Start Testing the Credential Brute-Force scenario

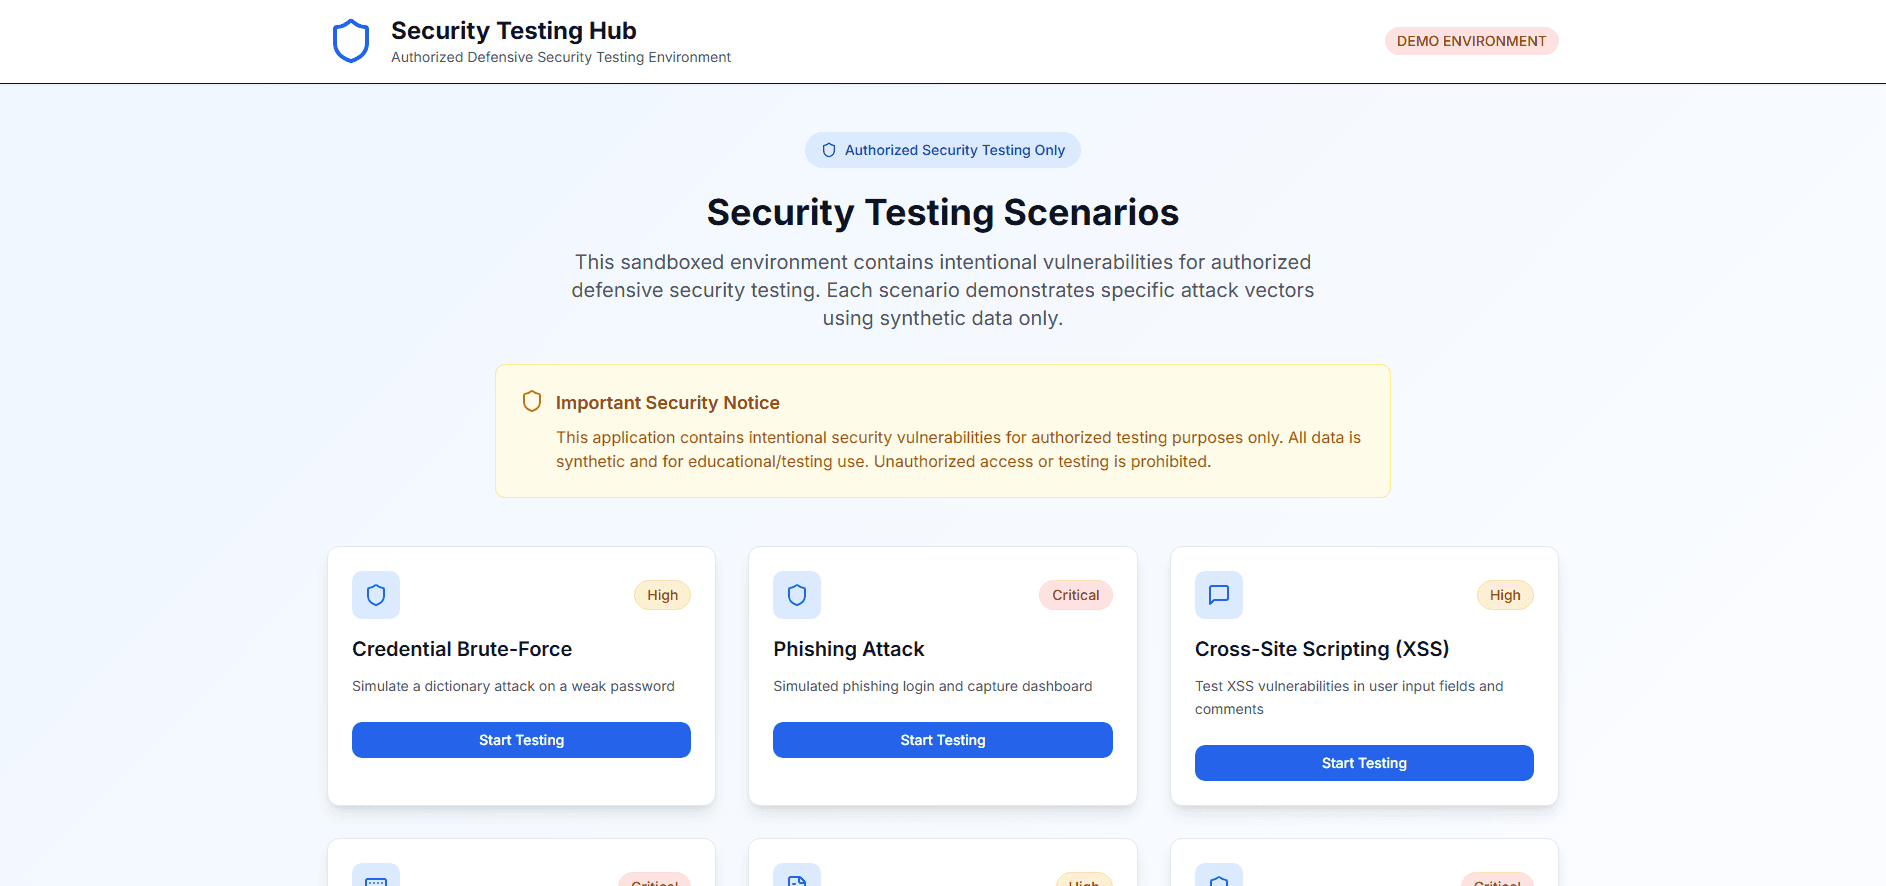tap(521, 740)
